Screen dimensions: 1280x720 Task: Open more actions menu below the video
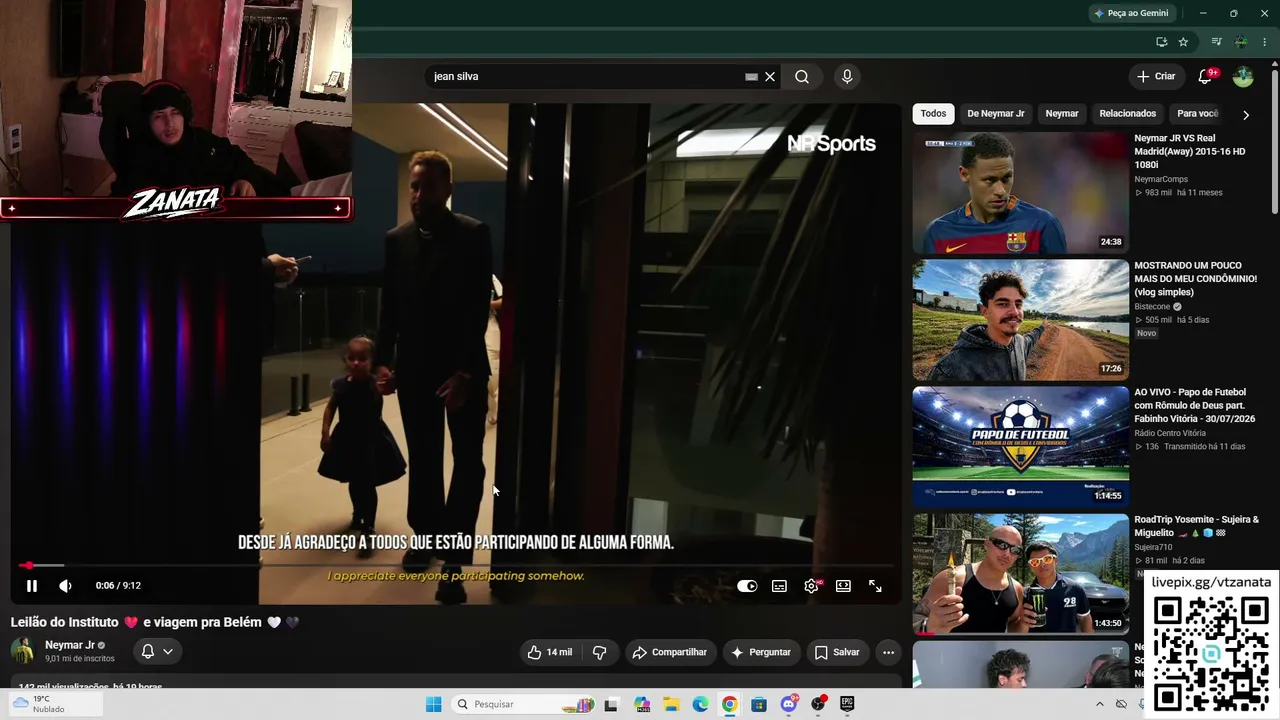coord(888,652)
